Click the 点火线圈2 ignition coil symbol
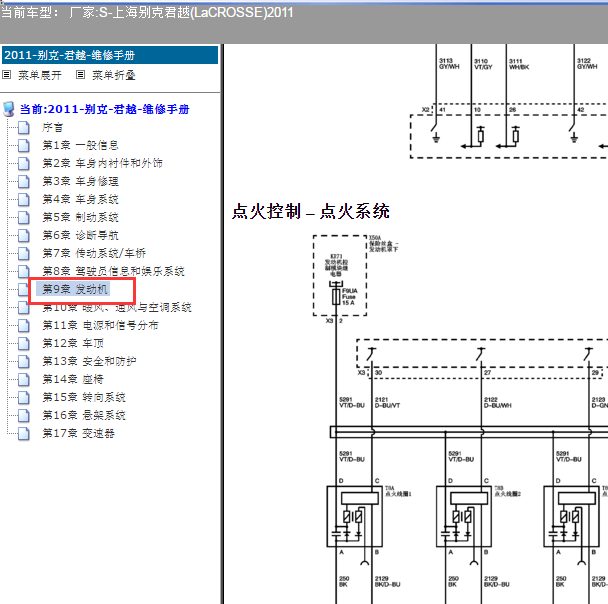This screenshot has height=604, width=608. coord(464,516)
